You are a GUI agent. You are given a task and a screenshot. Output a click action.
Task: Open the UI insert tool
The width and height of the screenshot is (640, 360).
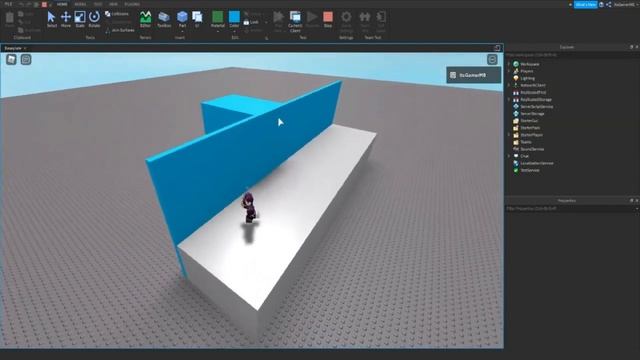pyautogui.click(x=197, y=19)
